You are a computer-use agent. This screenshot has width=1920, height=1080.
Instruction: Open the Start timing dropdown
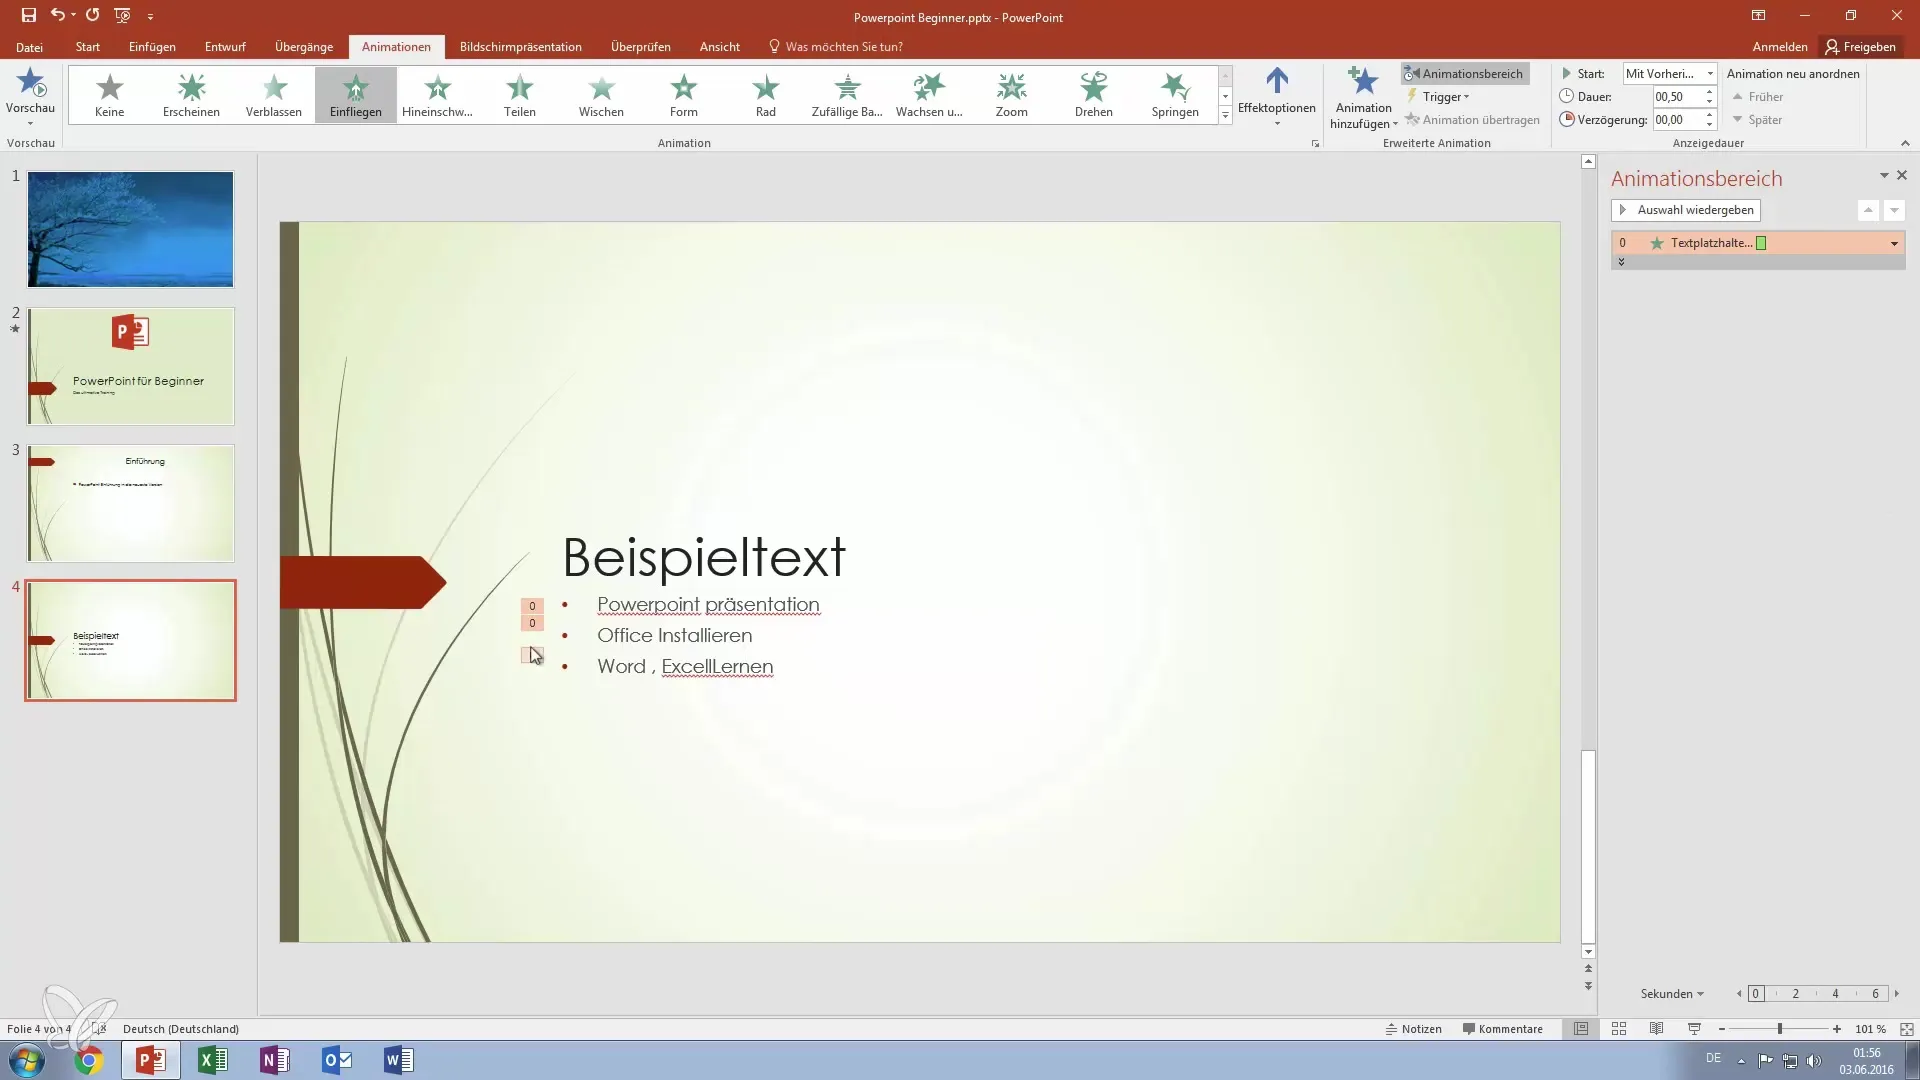1710,73
